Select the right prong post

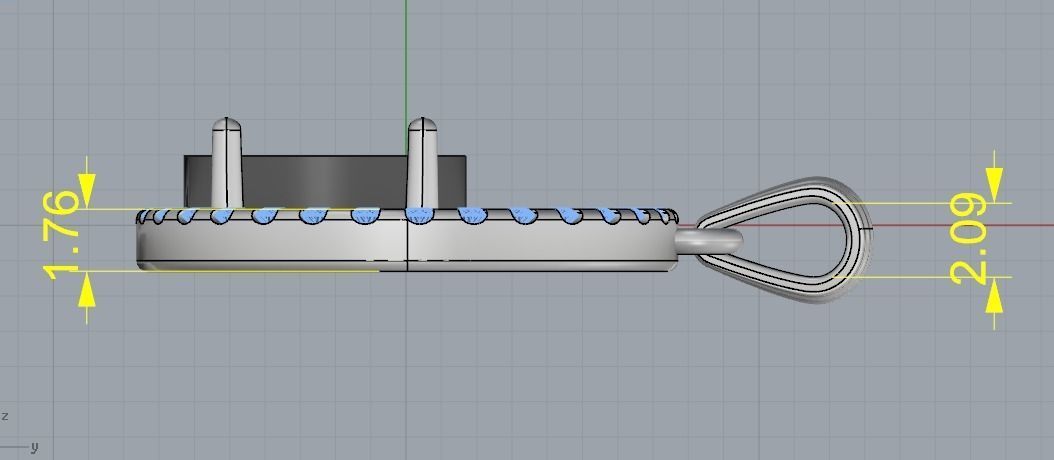[x=422, y=163]
